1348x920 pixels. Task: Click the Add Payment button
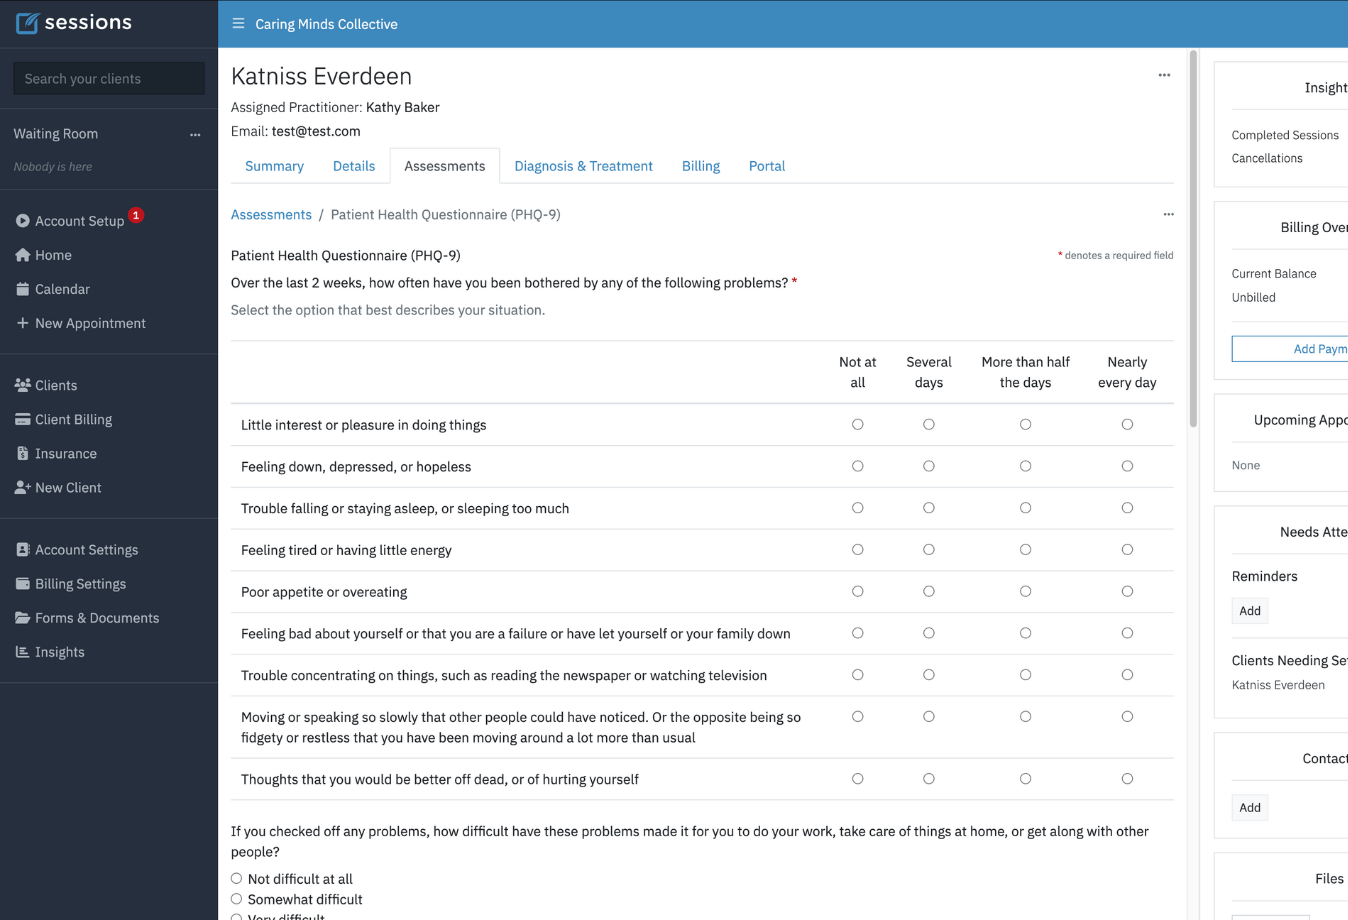tap(1290, 348)
